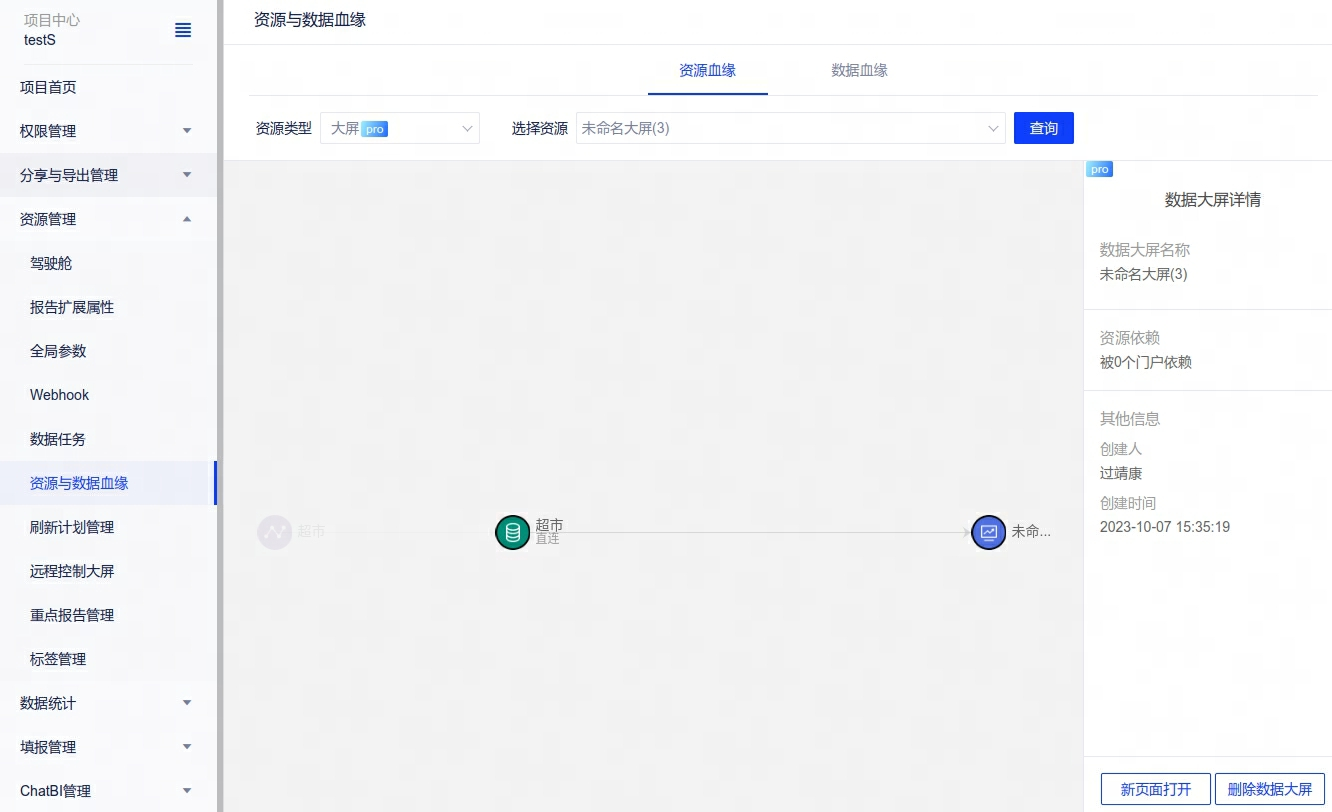Click the 查询 button
The height and width of the screenshot is (812, 1332).
pos(1043,128)
